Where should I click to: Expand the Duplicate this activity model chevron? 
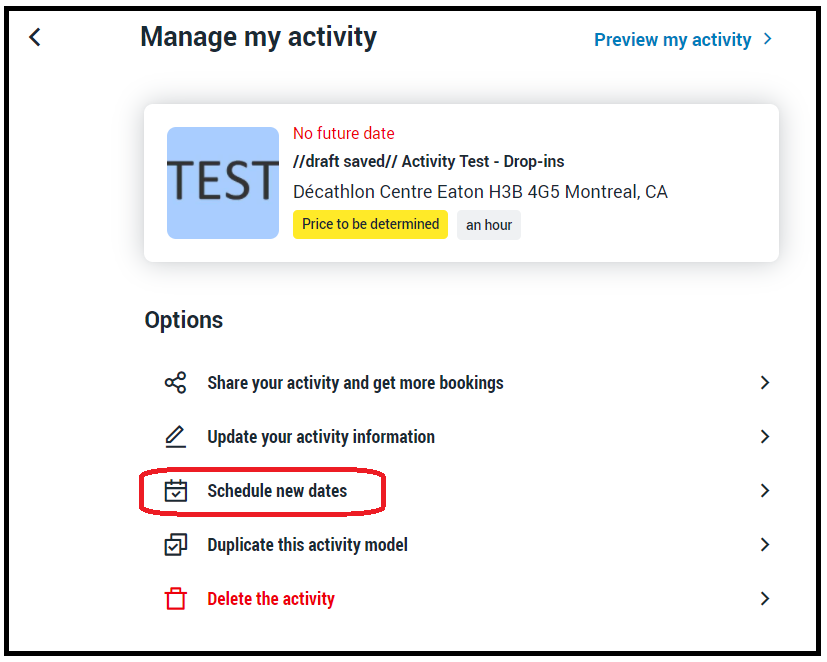pos(765,545)
